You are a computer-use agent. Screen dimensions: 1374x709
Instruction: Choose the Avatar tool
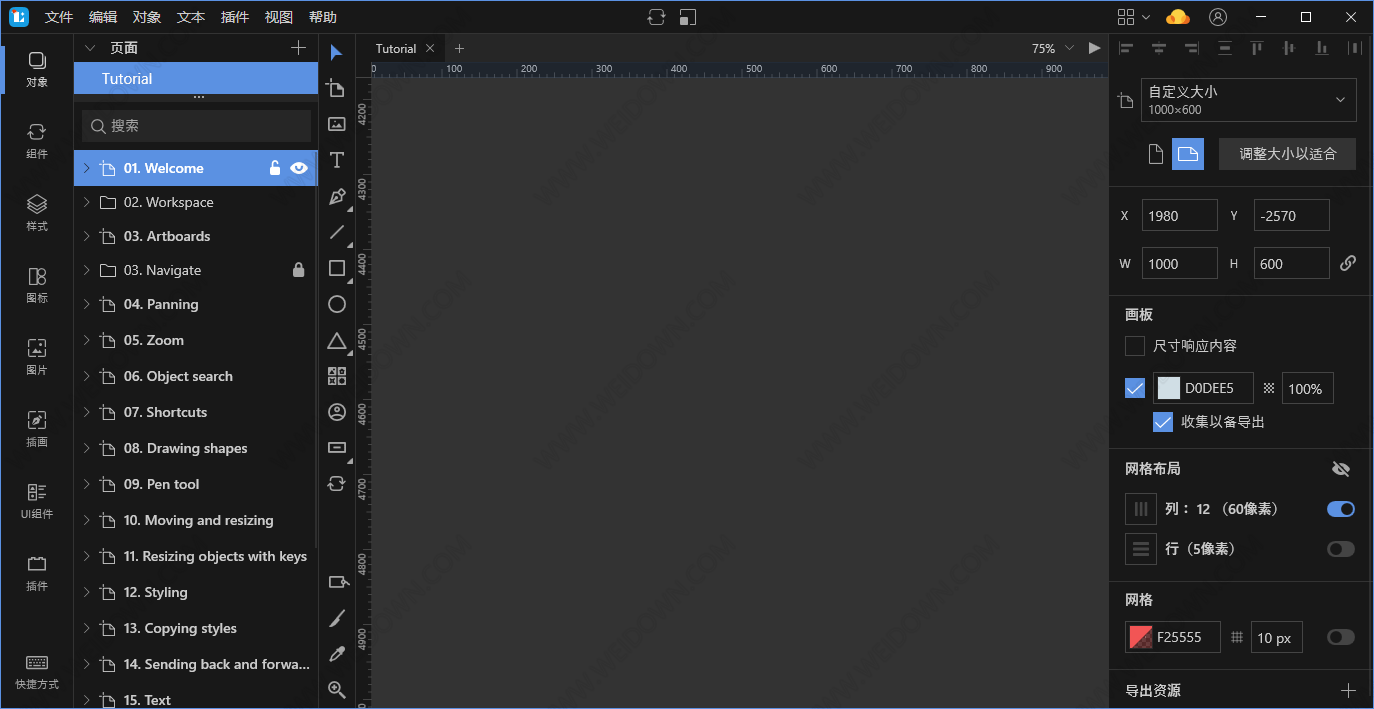[x=337, y=412]
